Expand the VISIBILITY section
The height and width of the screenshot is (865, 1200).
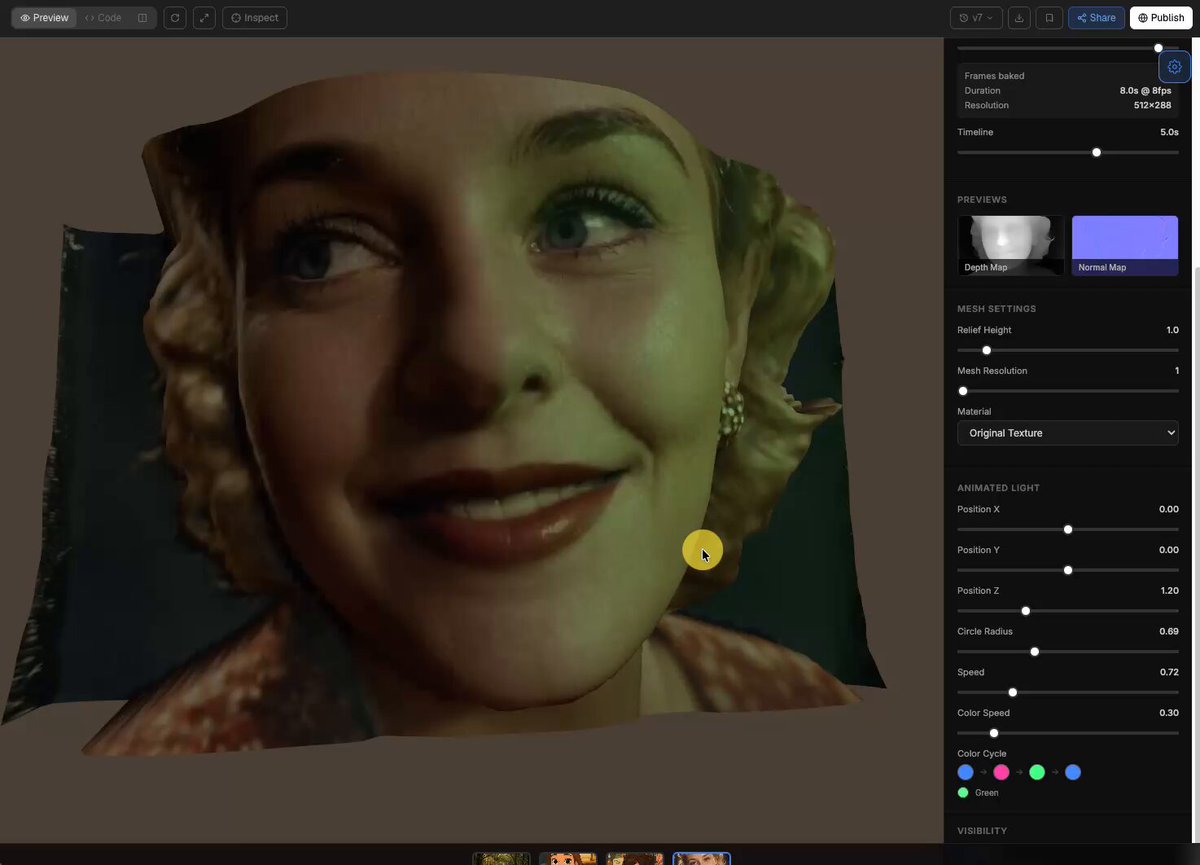pos(982,830)
